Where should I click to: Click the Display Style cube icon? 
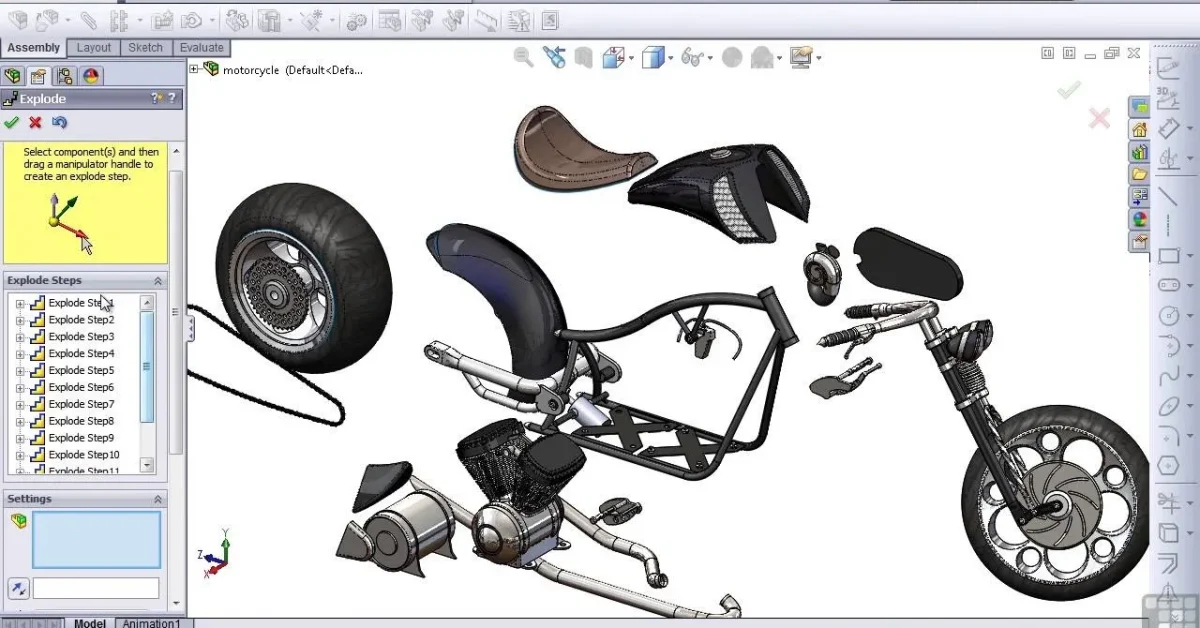pos(652,58)
